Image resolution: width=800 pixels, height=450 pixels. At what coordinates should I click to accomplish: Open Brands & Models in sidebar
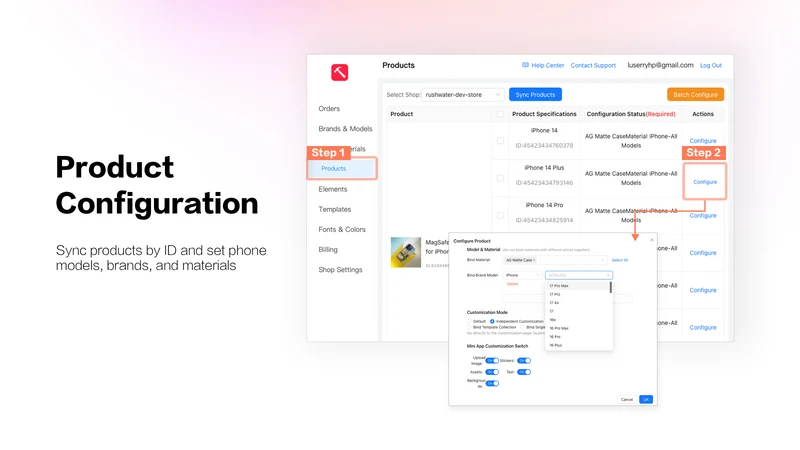pyautogui.click(x=345, y=129)
